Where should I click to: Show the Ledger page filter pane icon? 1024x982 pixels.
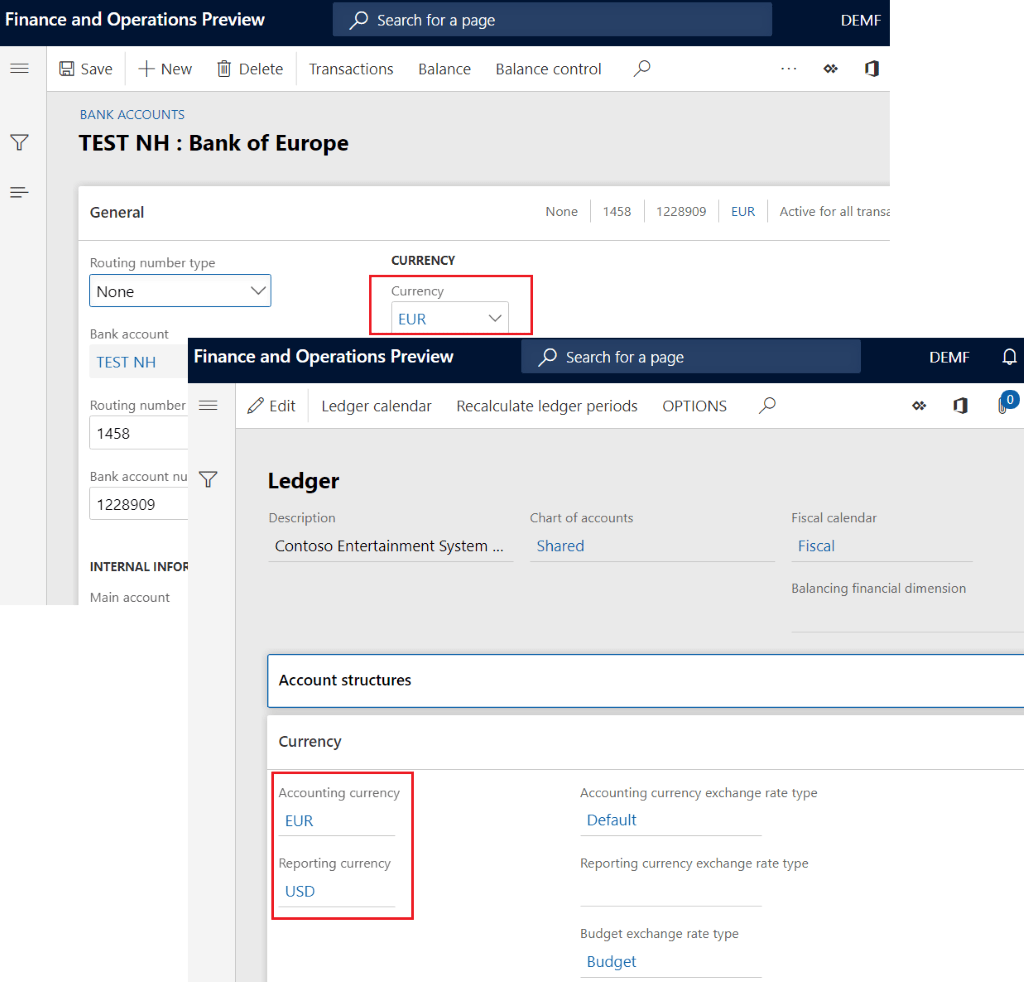tap(208, 479)
